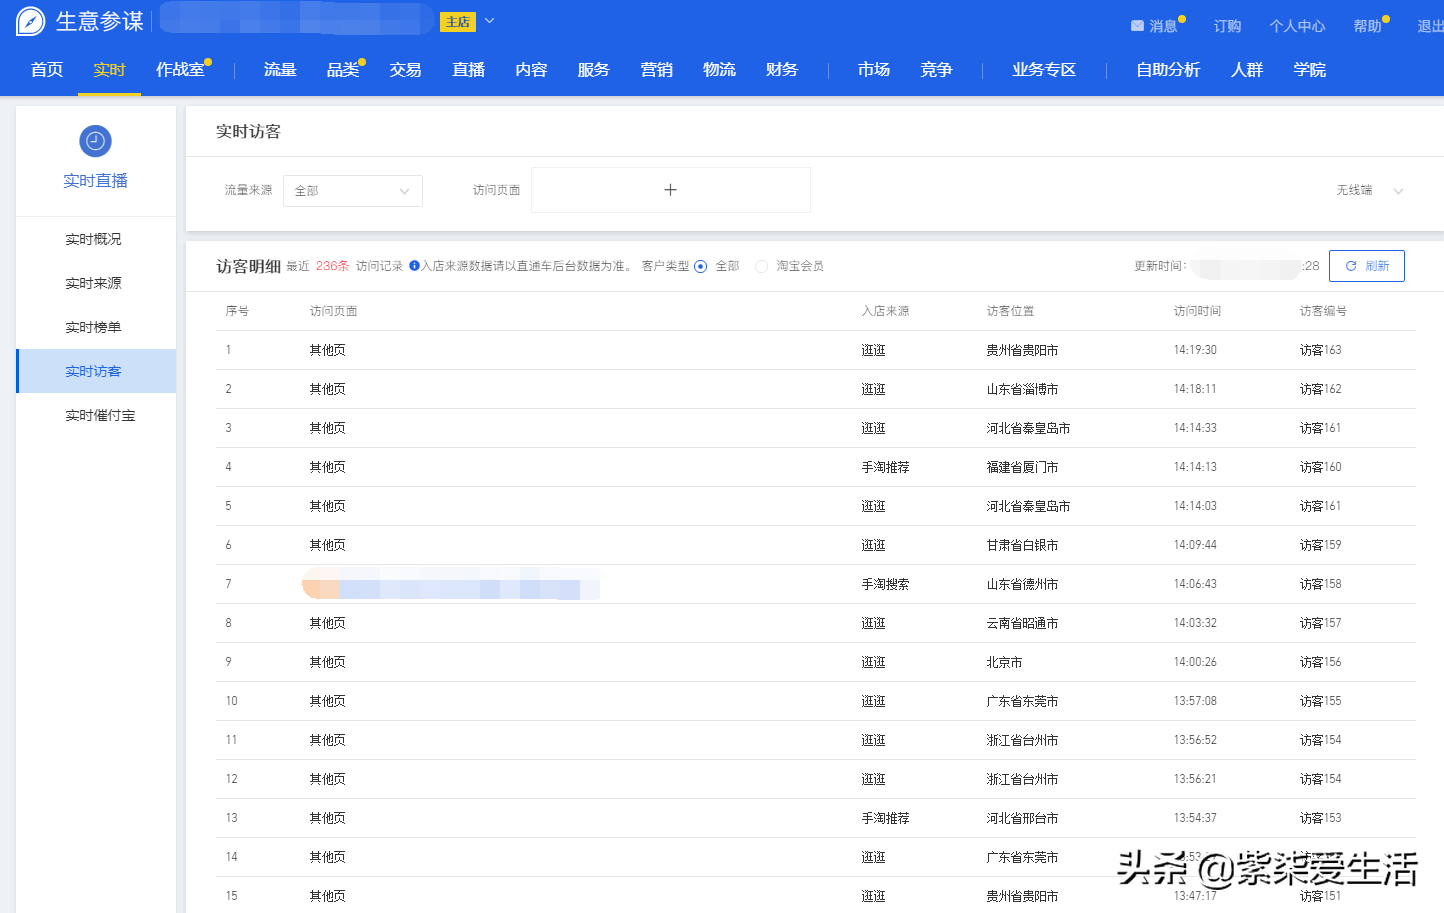Viewport: 1444px width, 913px height.
Task: Click 福建省厦门市 location cell
Action: pyautogui.click(x=1022, y=467)
